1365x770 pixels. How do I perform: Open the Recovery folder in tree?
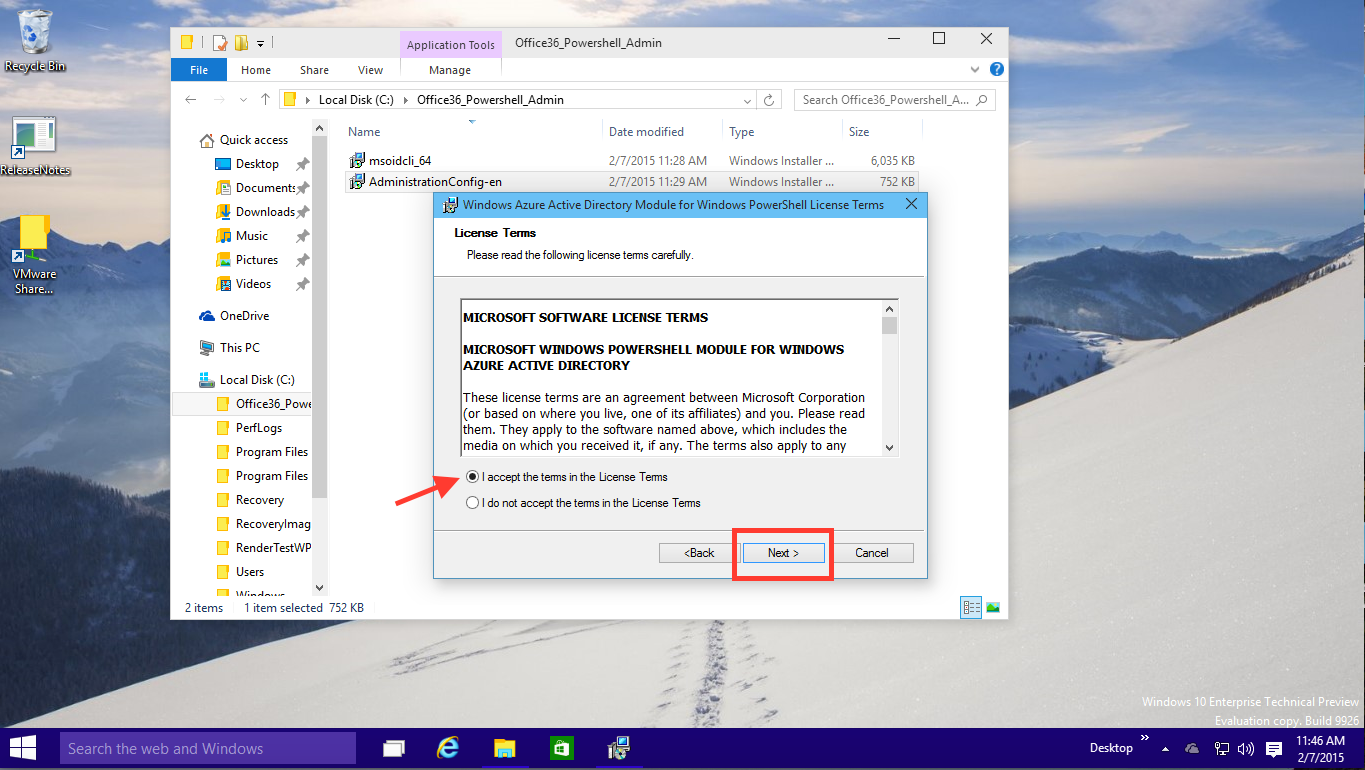coord(260,500)
